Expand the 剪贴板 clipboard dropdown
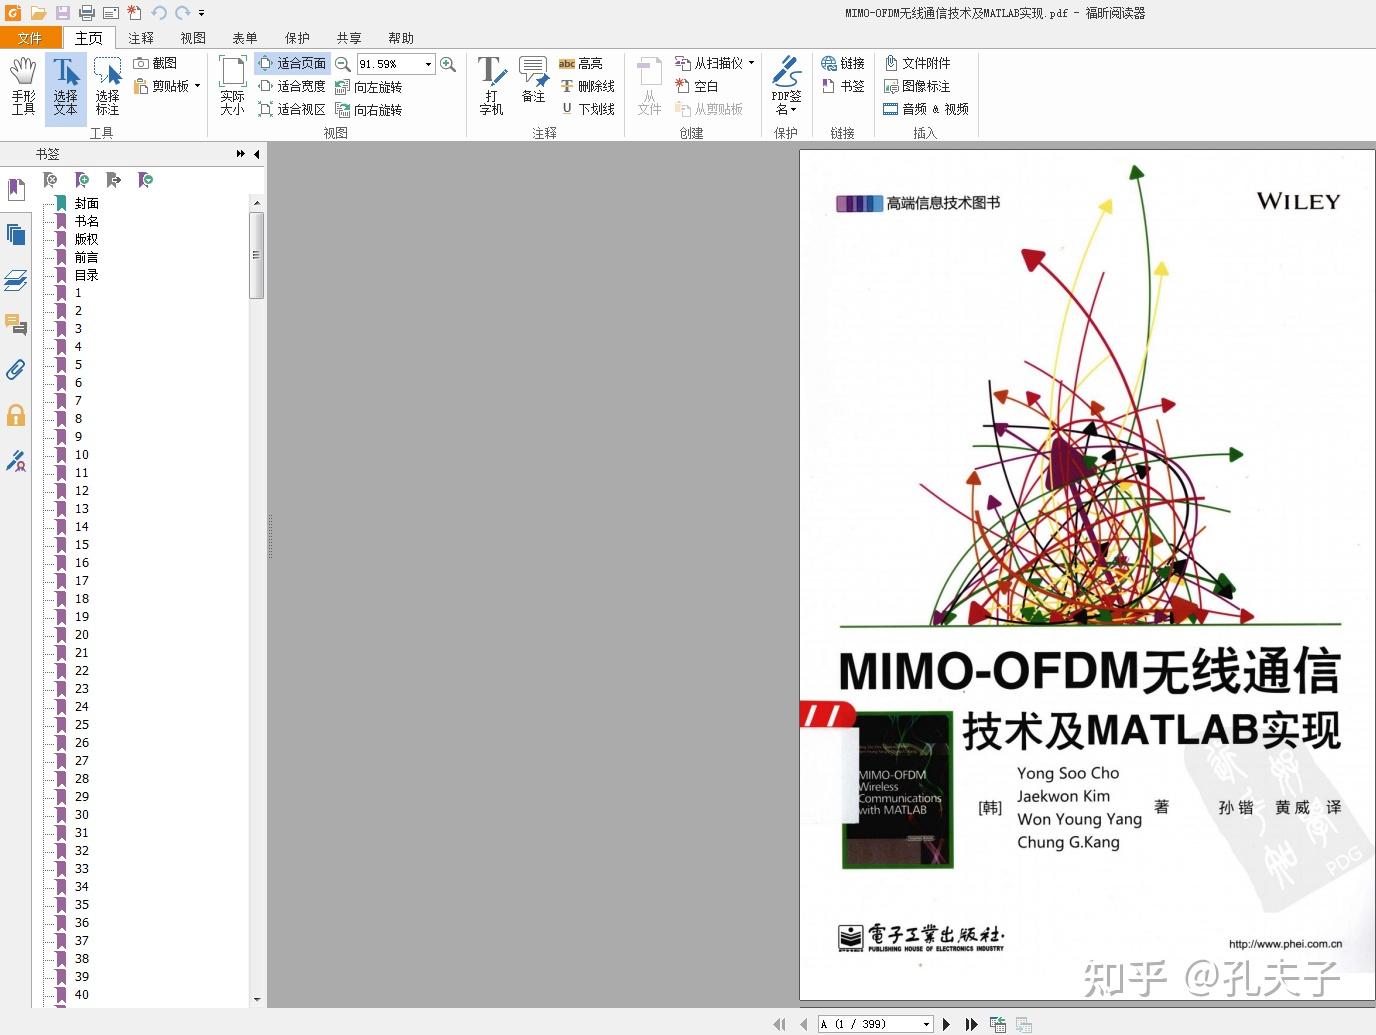 (196, 85)
